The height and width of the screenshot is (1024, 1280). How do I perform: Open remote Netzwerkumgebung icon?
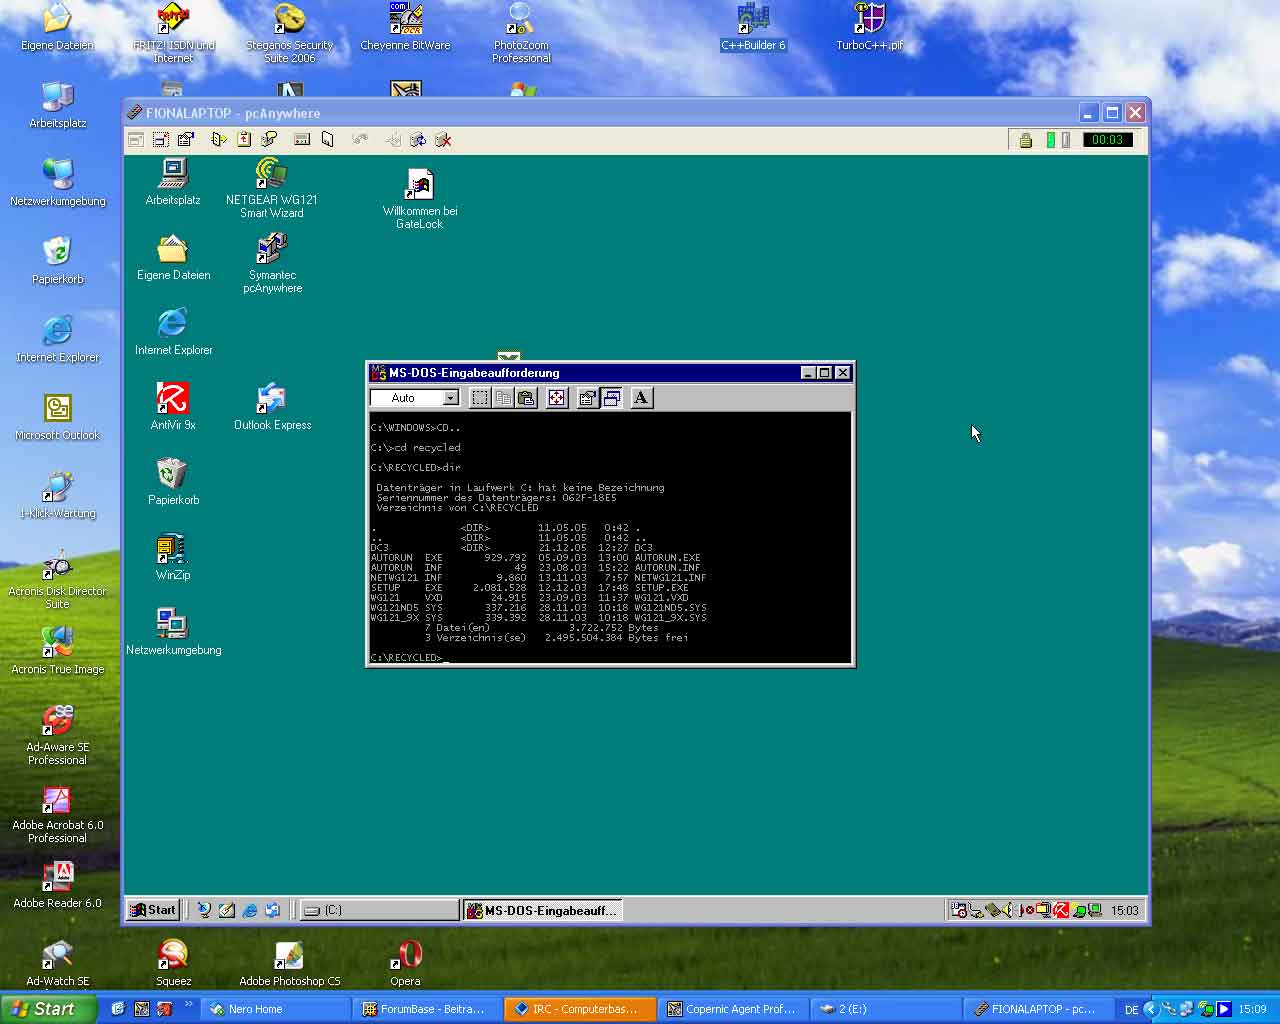[173, 632]
